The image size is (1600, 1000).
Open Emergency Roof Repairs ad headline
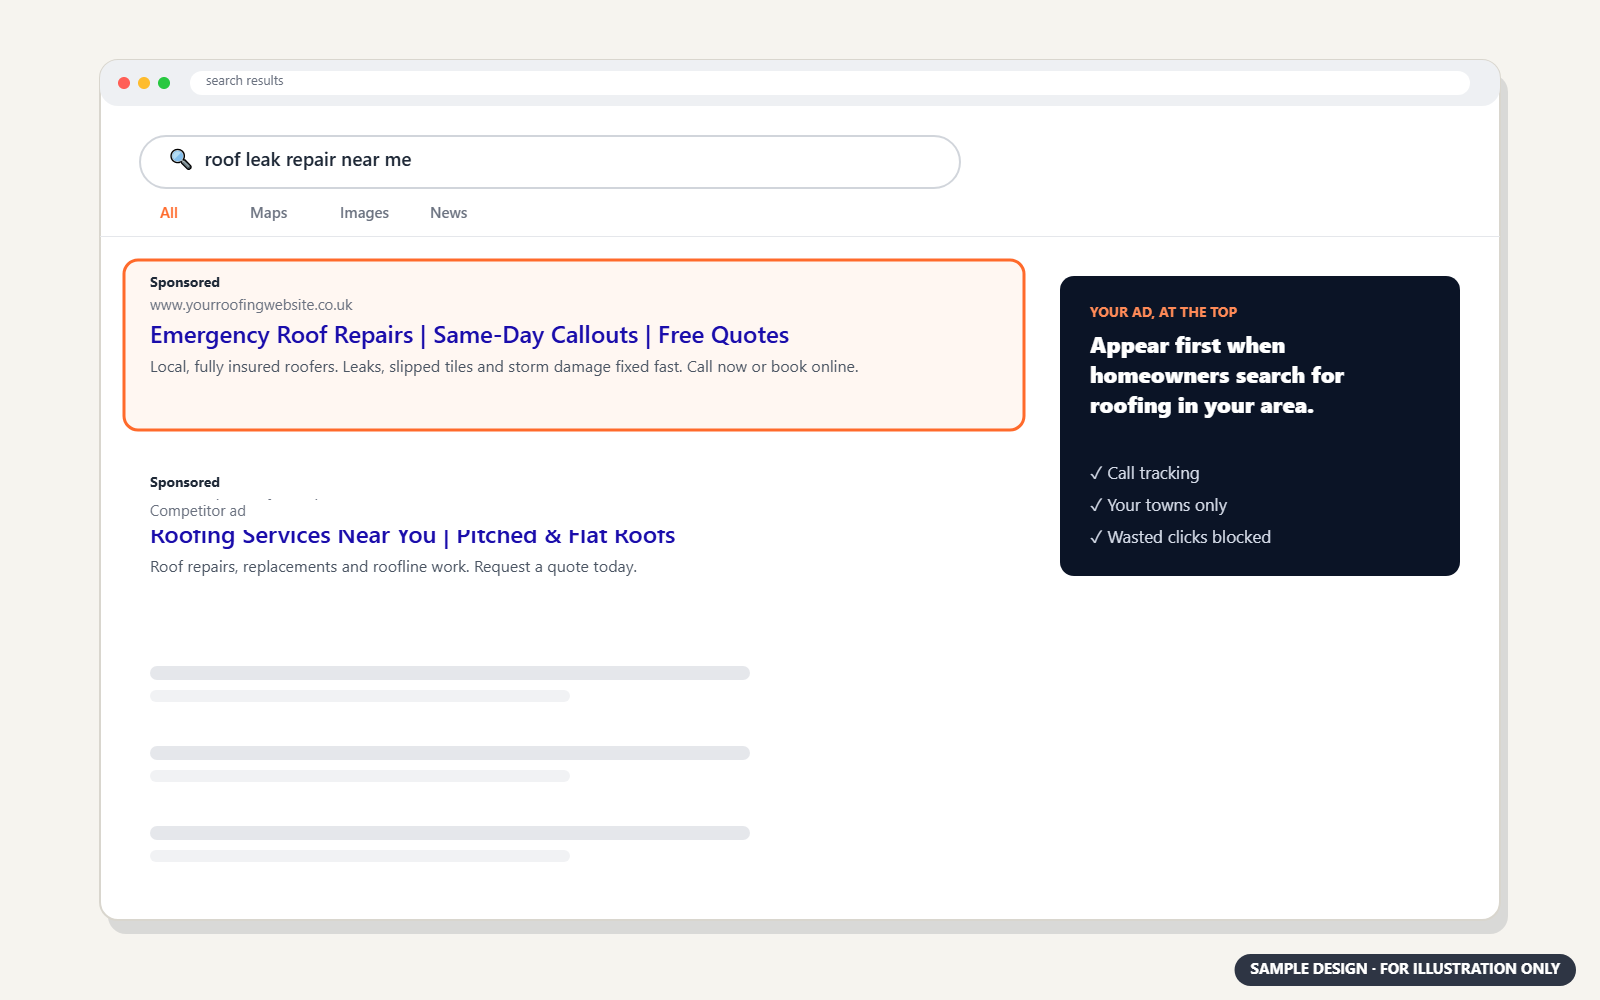click(x=470, y=335)
